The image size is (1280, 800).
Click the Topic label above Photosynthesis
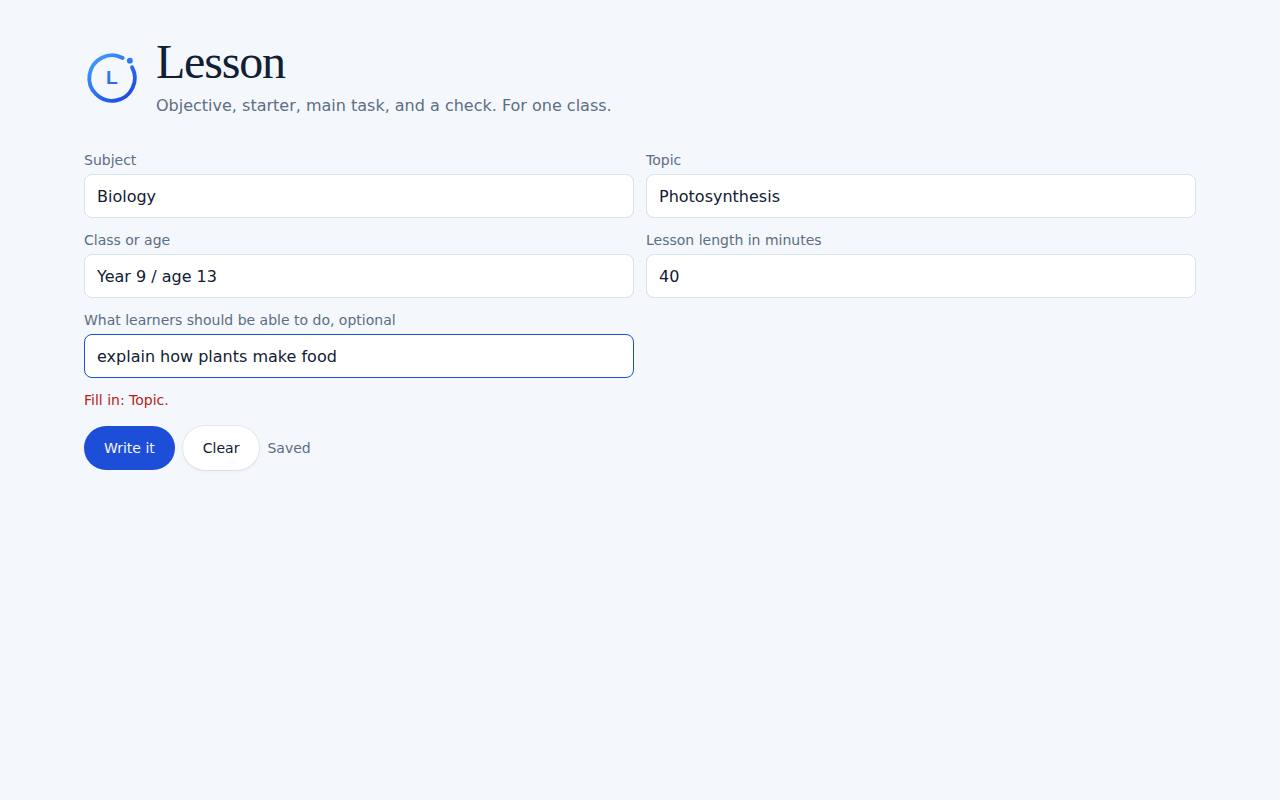tap(663, 160)
